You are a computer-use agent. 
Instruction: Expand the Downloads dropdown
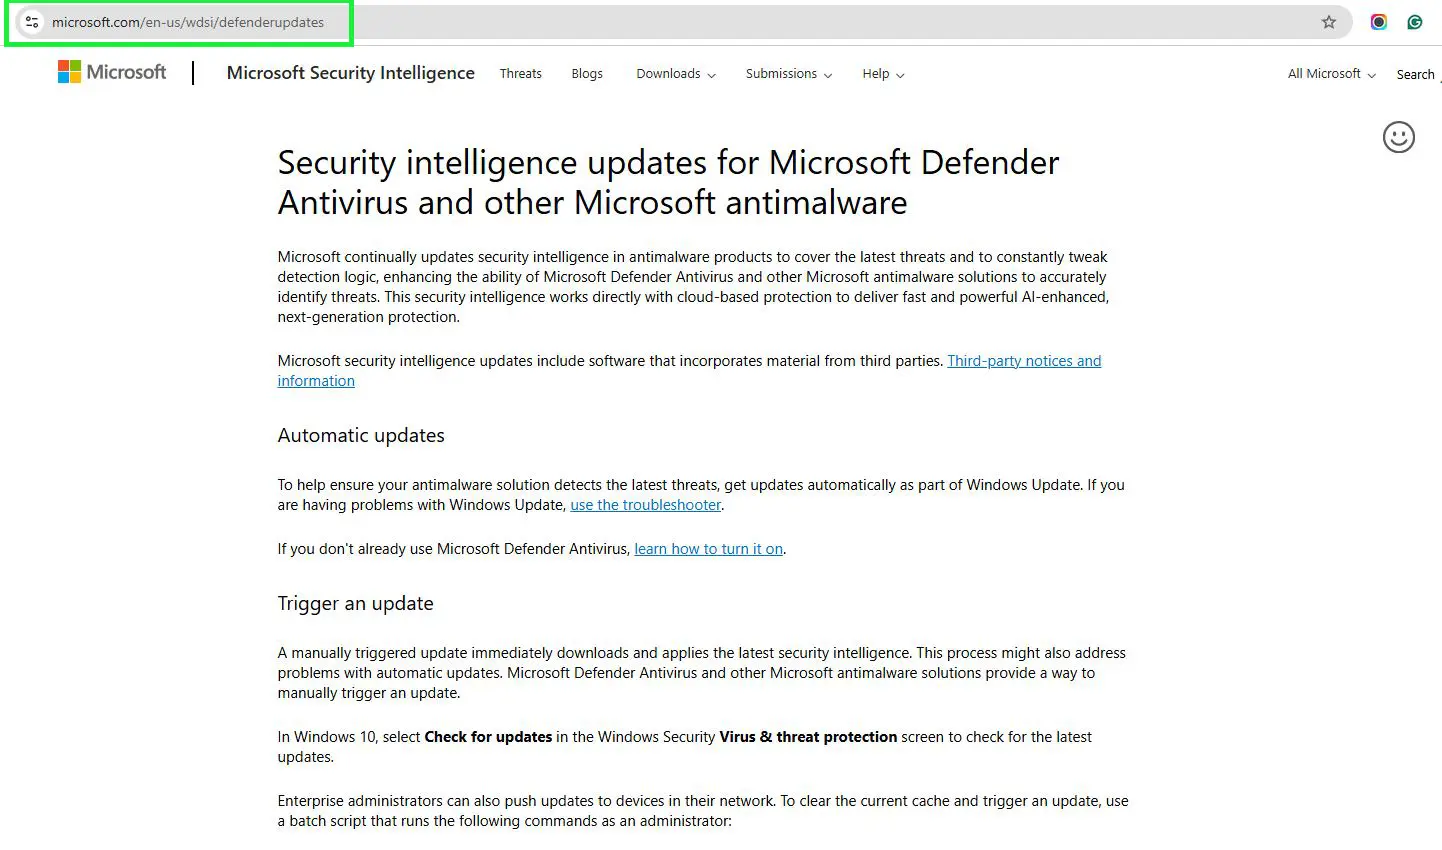pyautogui.click(x=675, y=74)
